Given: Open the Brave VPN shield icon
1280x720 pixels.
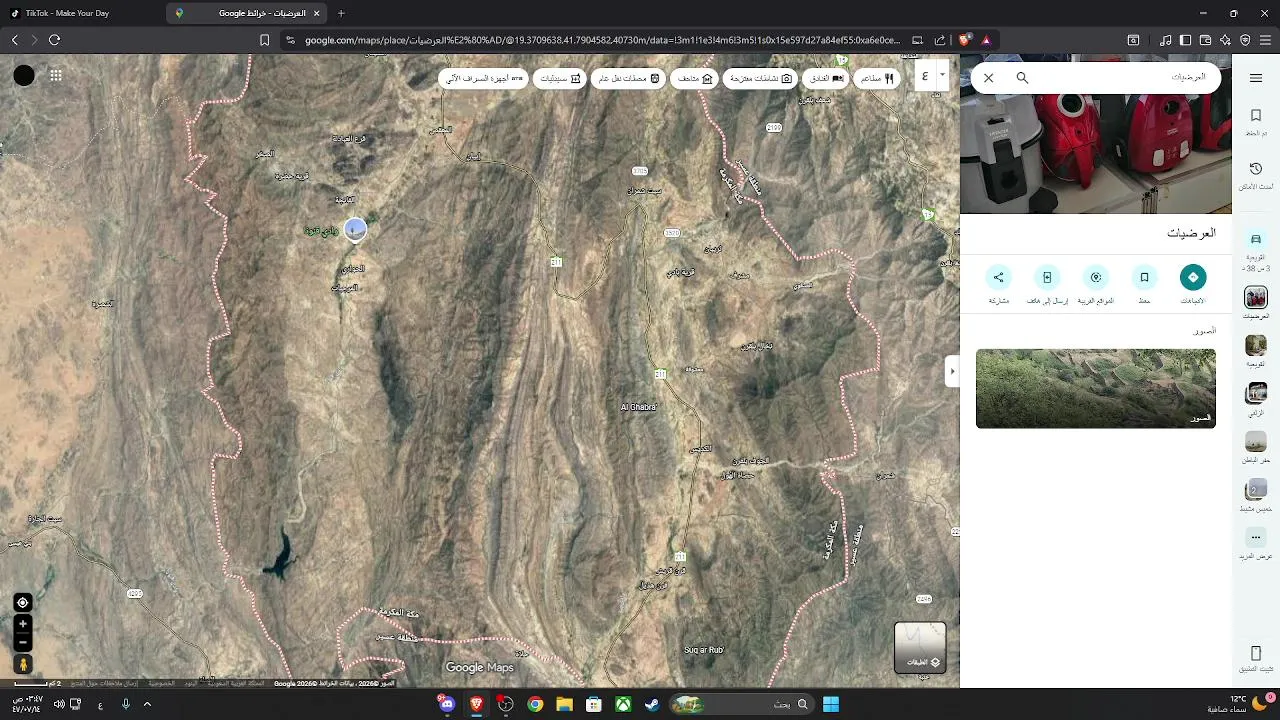Looking at the screenshot, I should click(x=1245, y=40).
